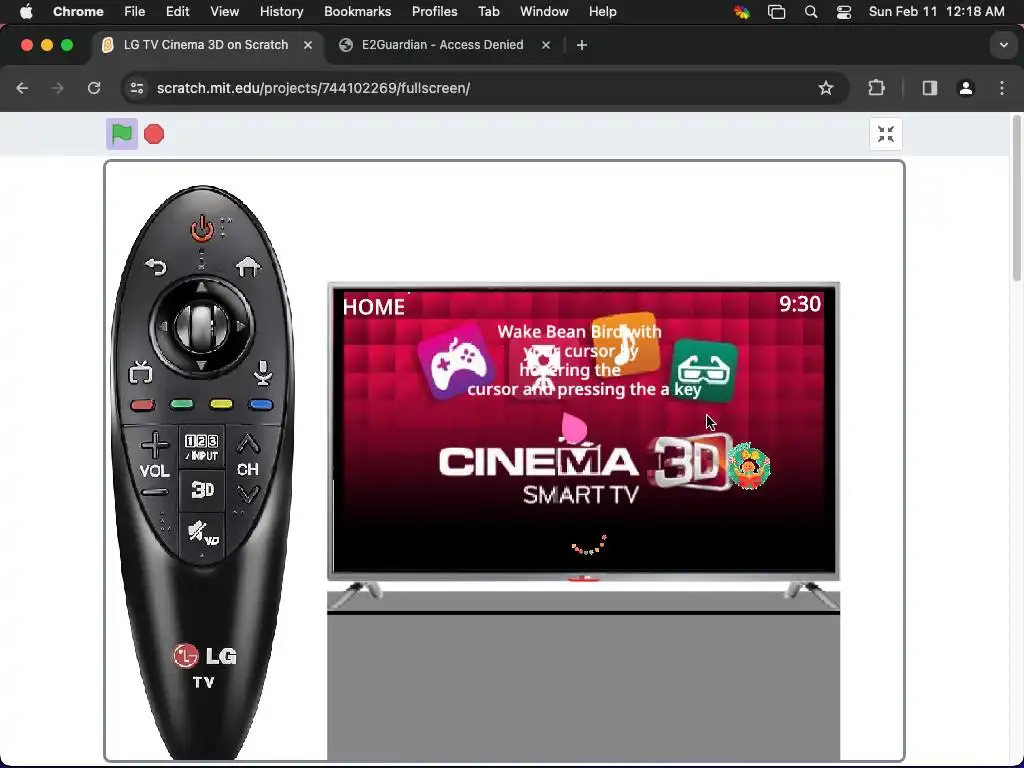Viewport: 1024px width, 768px height.
Task: Click the up arrow on the remote d-pad
Action: coord(201,288)
